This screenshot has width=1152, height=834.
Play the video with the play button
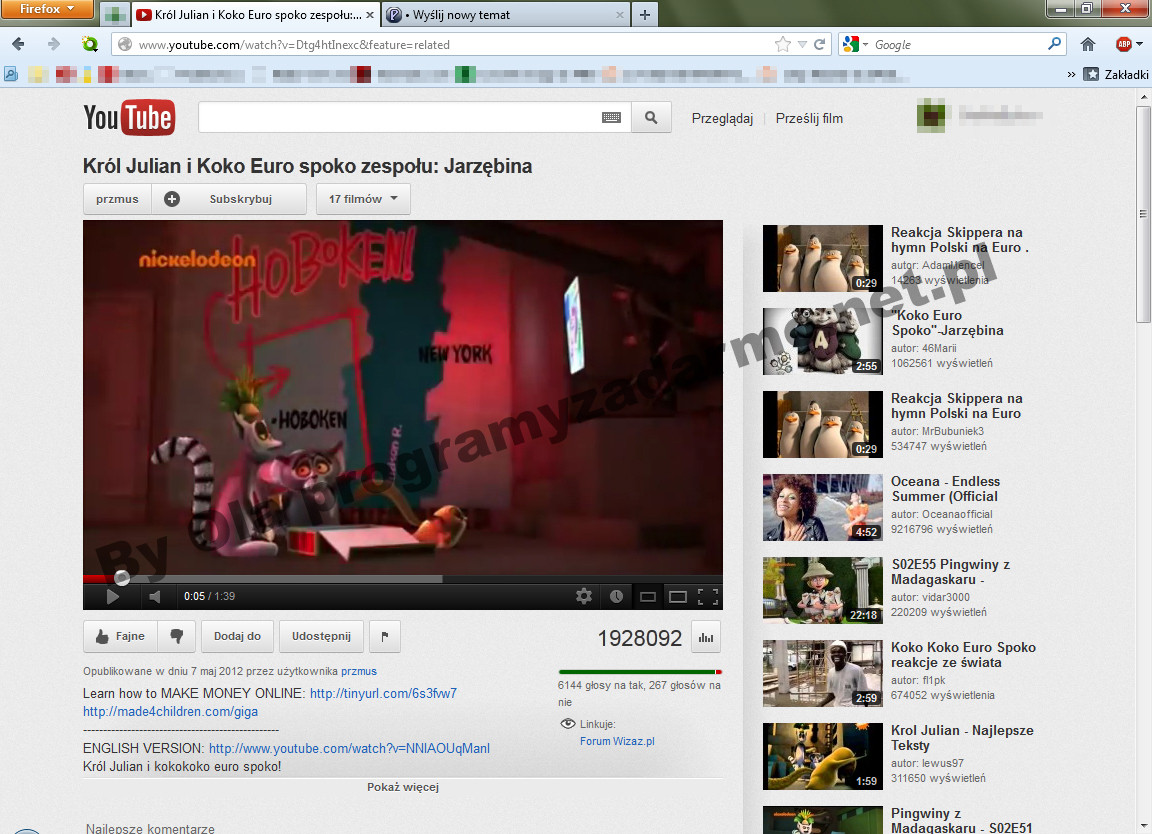[112, 597]
